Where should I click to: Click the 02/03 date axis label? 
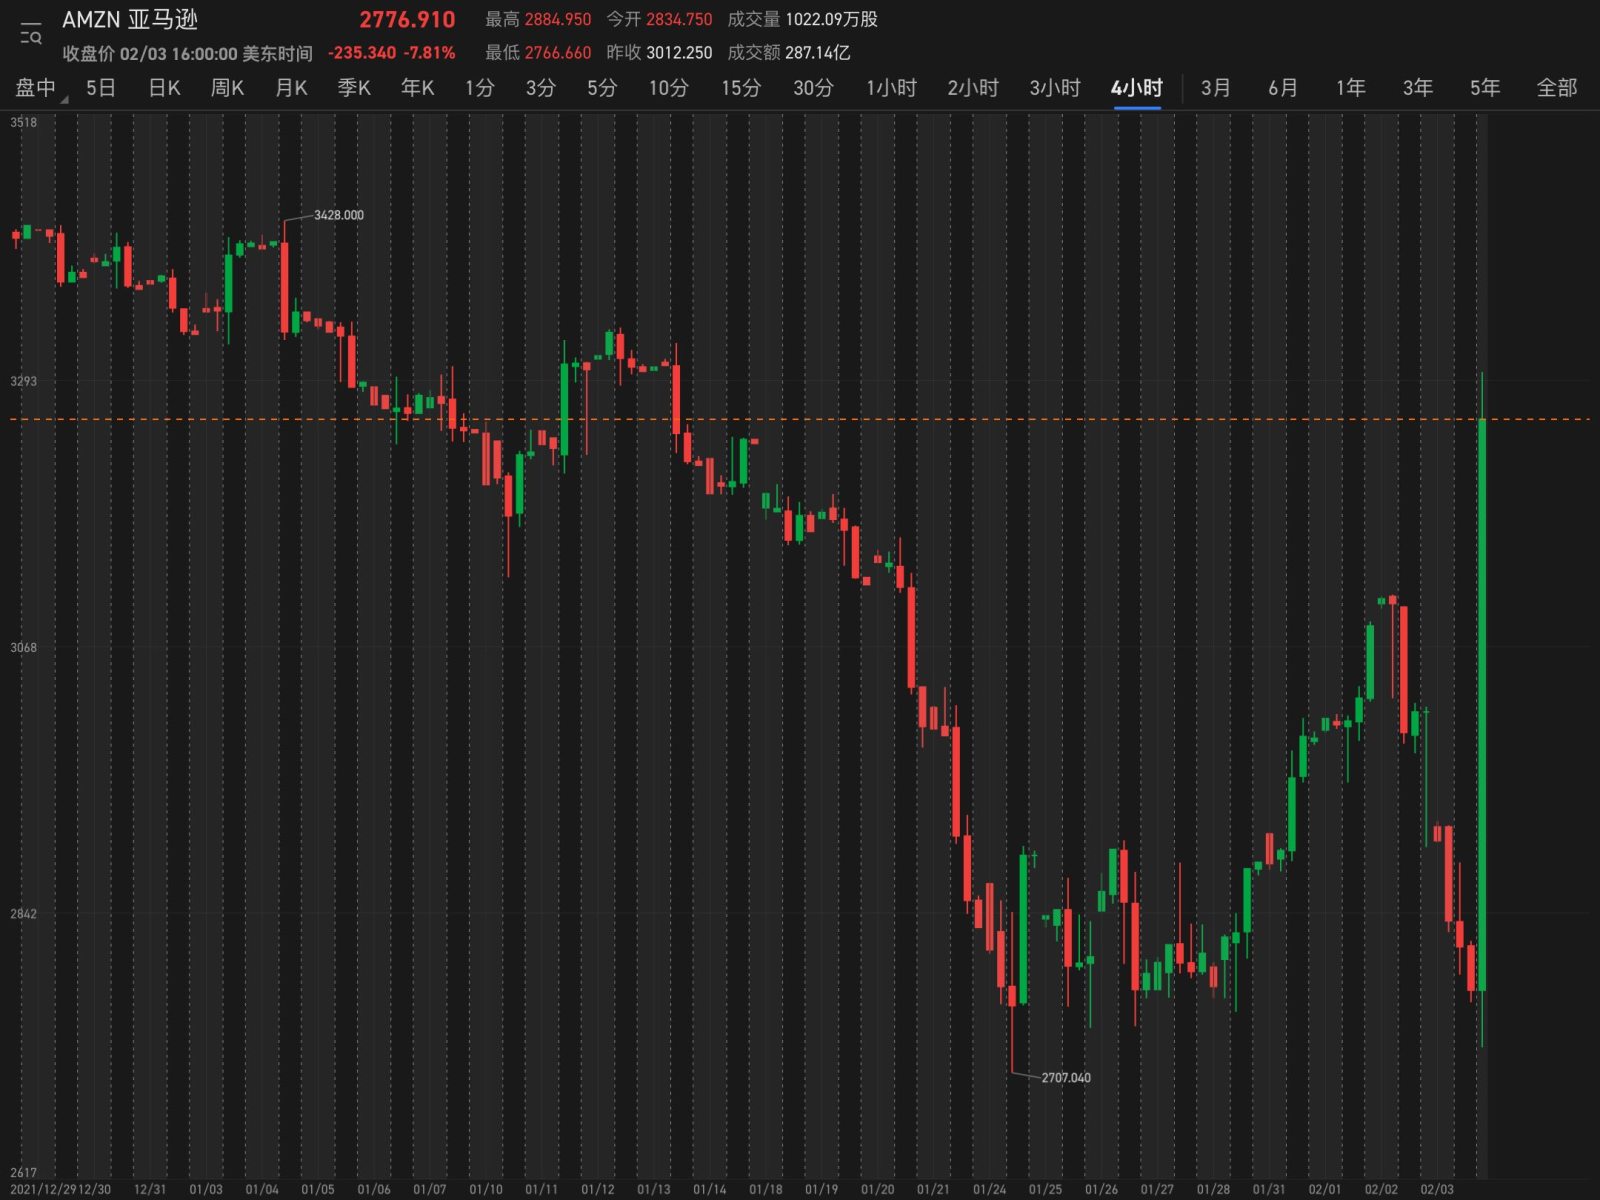pos(1437,1190)
